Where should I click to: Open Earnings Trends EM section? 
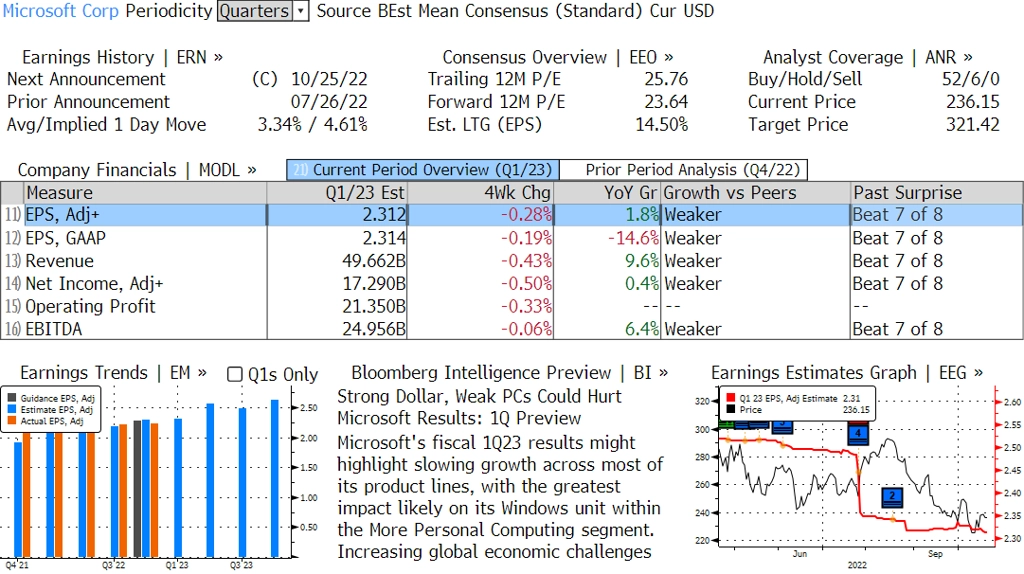pos(114,373)
